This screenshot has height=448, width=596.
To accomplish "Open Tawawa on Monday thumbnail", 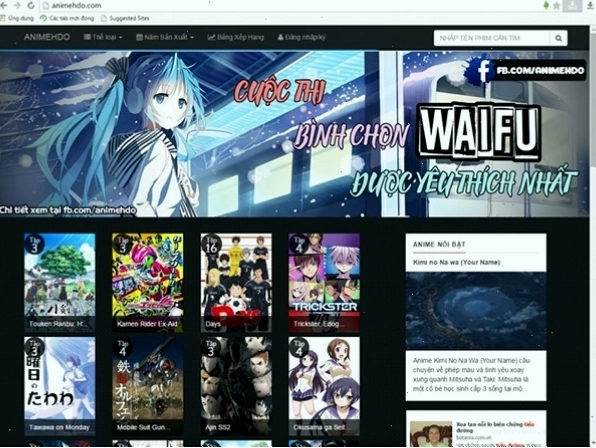I will [60, 386].
